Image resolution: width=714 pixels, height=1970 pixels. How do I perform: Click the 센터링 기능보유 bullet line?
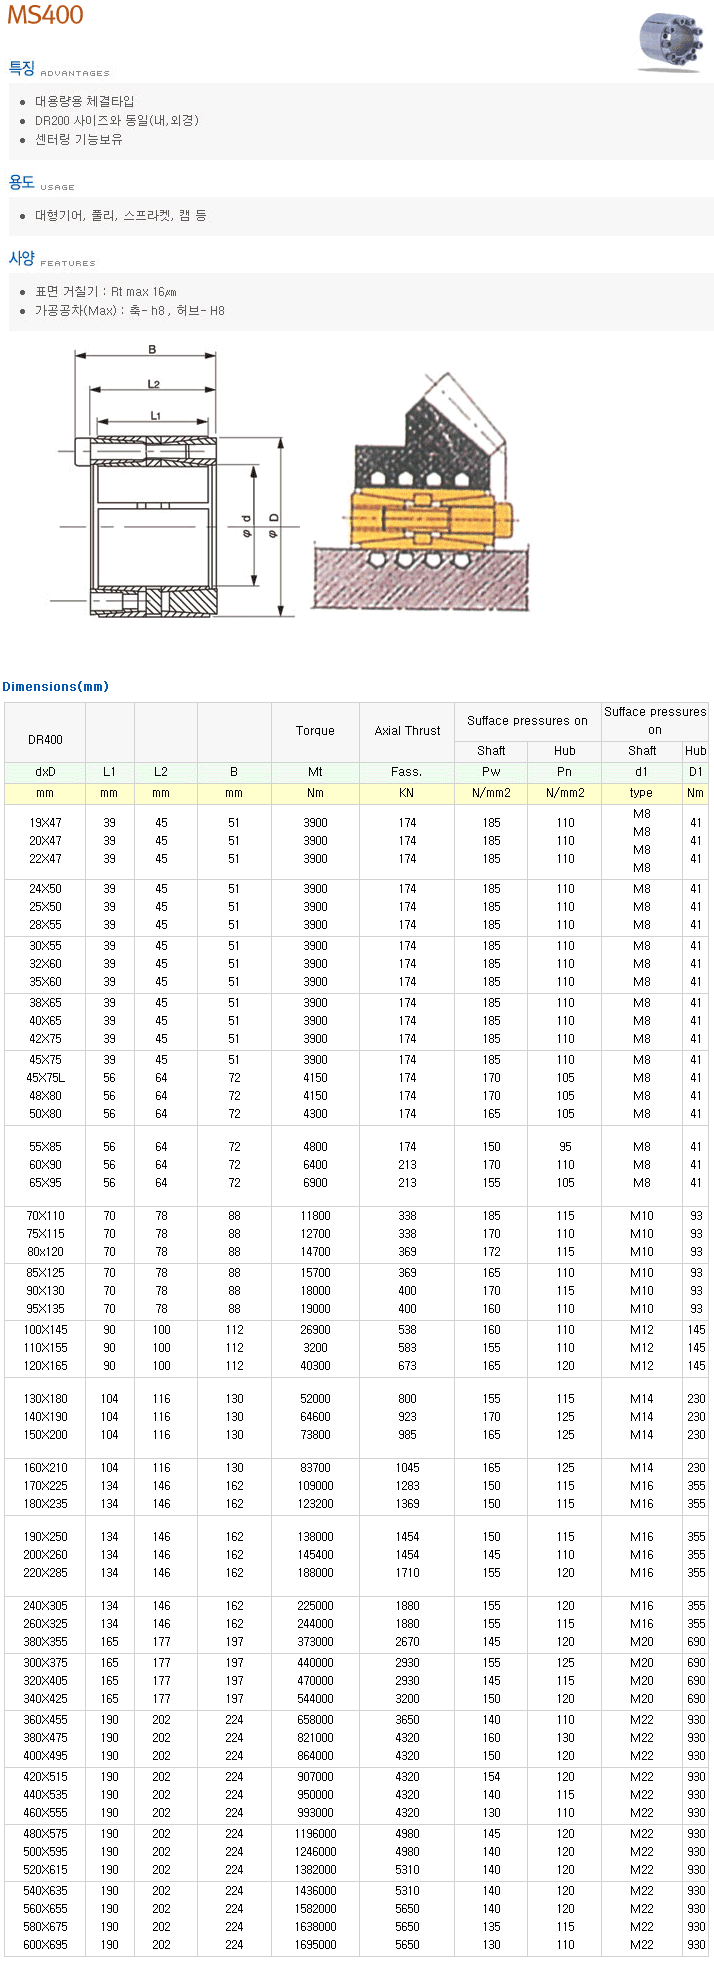click(79, 139)
